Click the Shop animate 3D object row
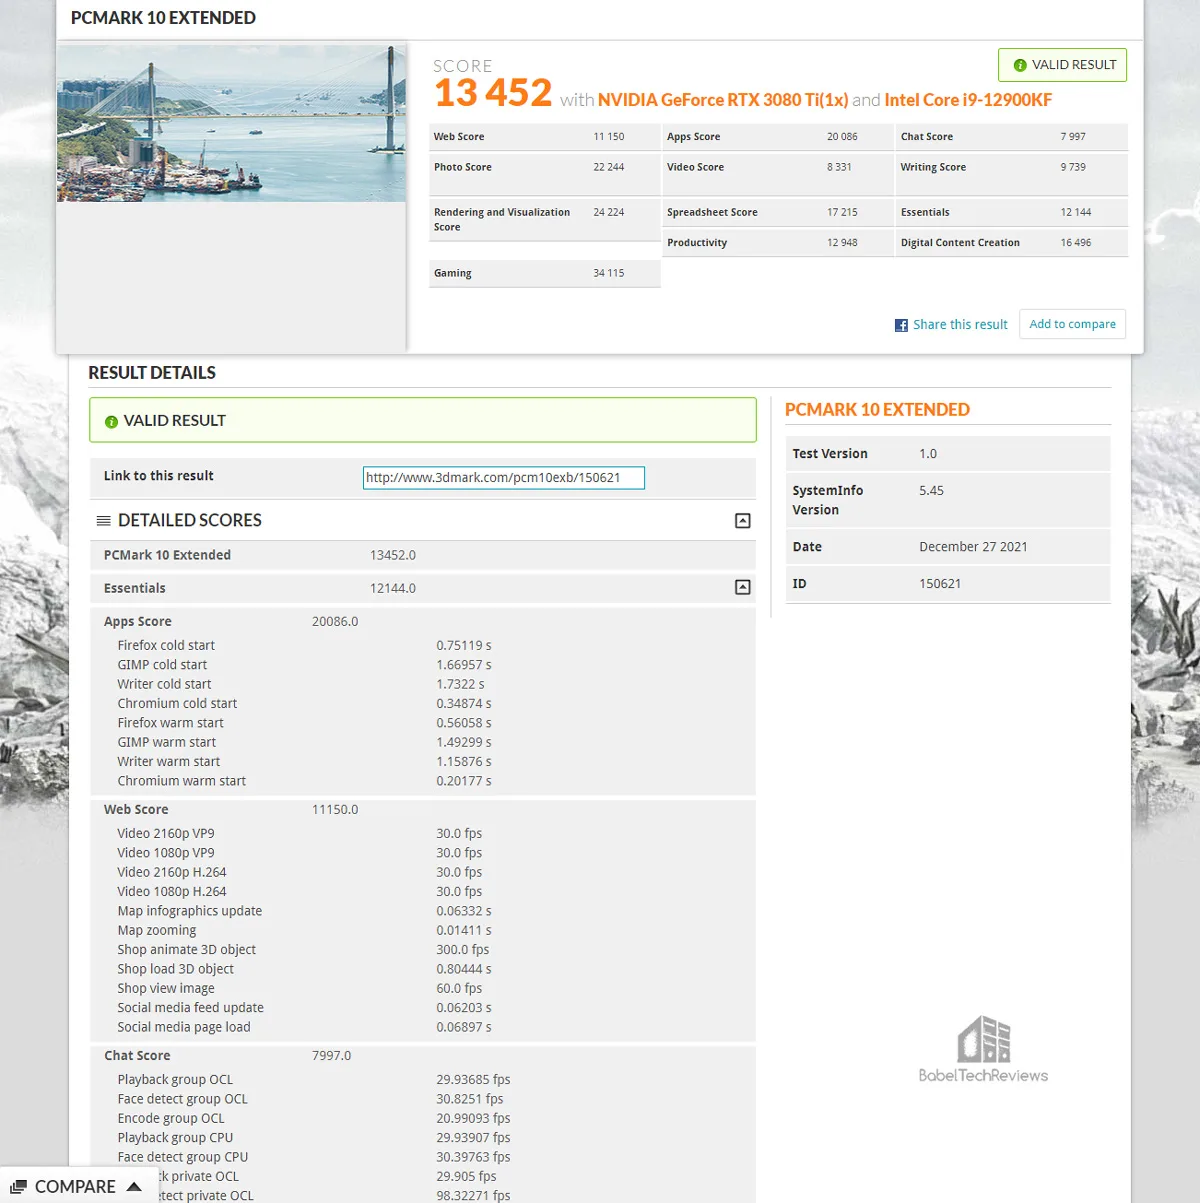Viewport: 1200px width, 1203px height. pyautogui.click(x=423, y=950)
